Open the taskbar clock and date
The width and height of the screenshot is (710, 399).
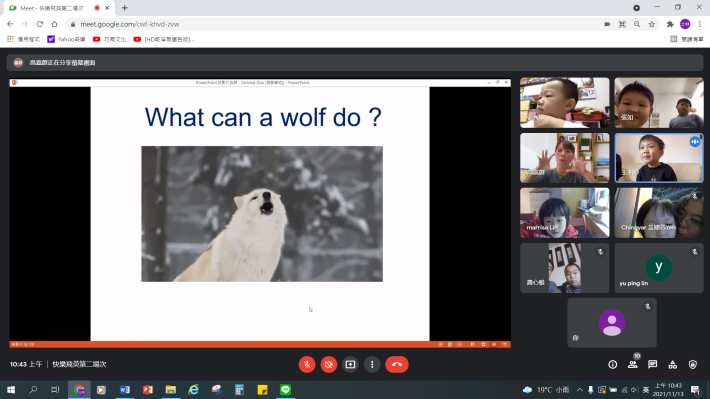669,389
